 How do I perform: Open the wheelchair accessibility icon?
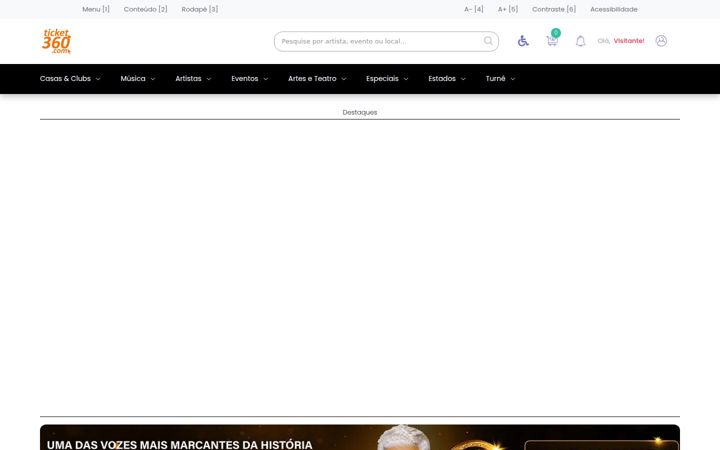(x=523, y=41)
